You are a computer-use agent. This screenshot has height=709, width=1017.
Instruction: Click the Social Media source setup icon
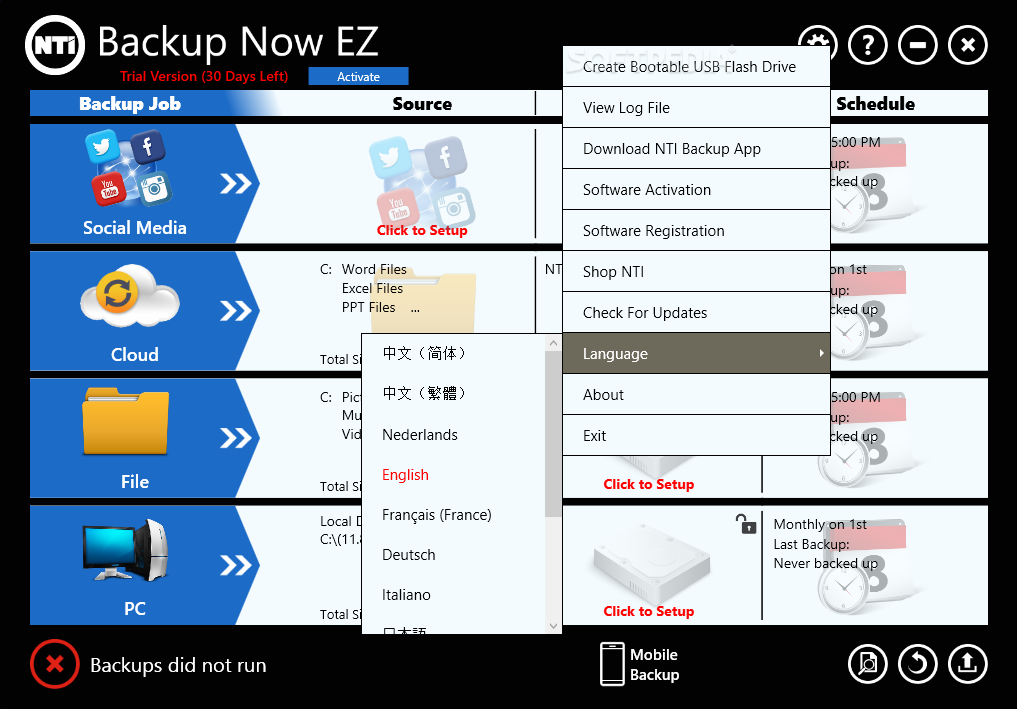[x=422, y=180]
